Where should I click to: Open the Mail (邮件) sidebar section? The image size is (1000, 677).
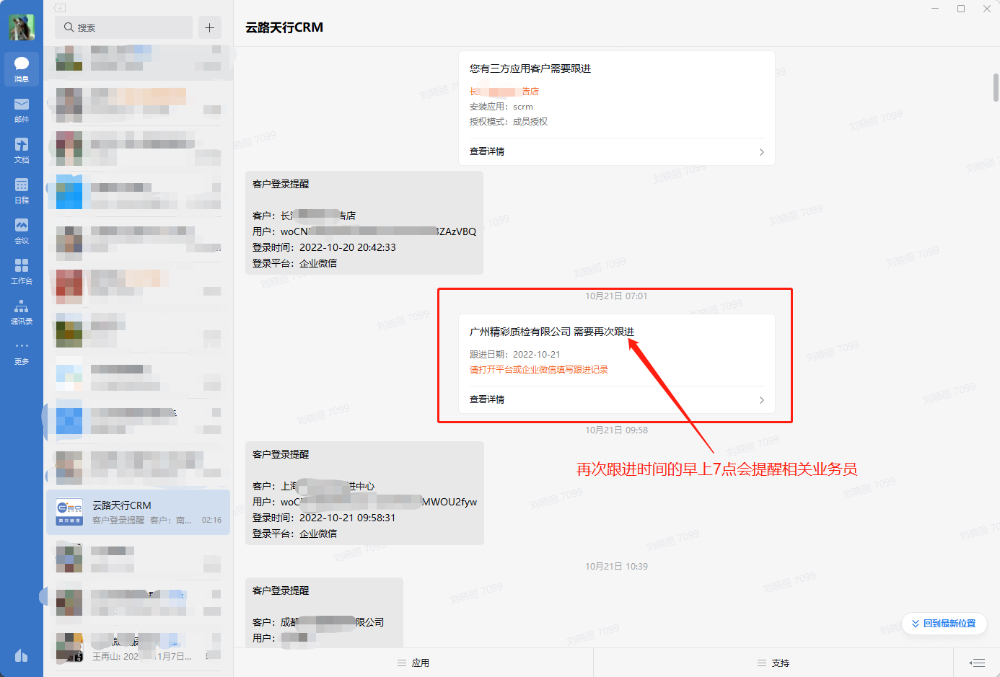point(21,109)
